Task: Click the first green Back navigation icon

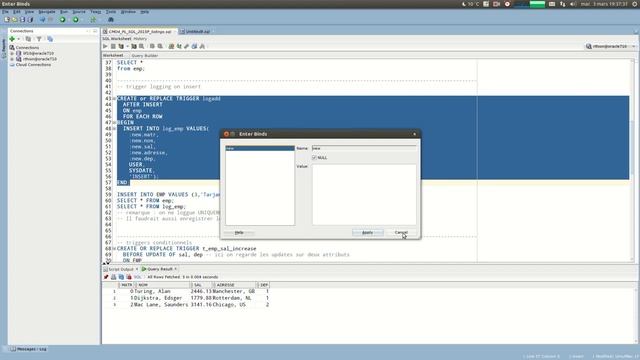Action: point(62,20)
